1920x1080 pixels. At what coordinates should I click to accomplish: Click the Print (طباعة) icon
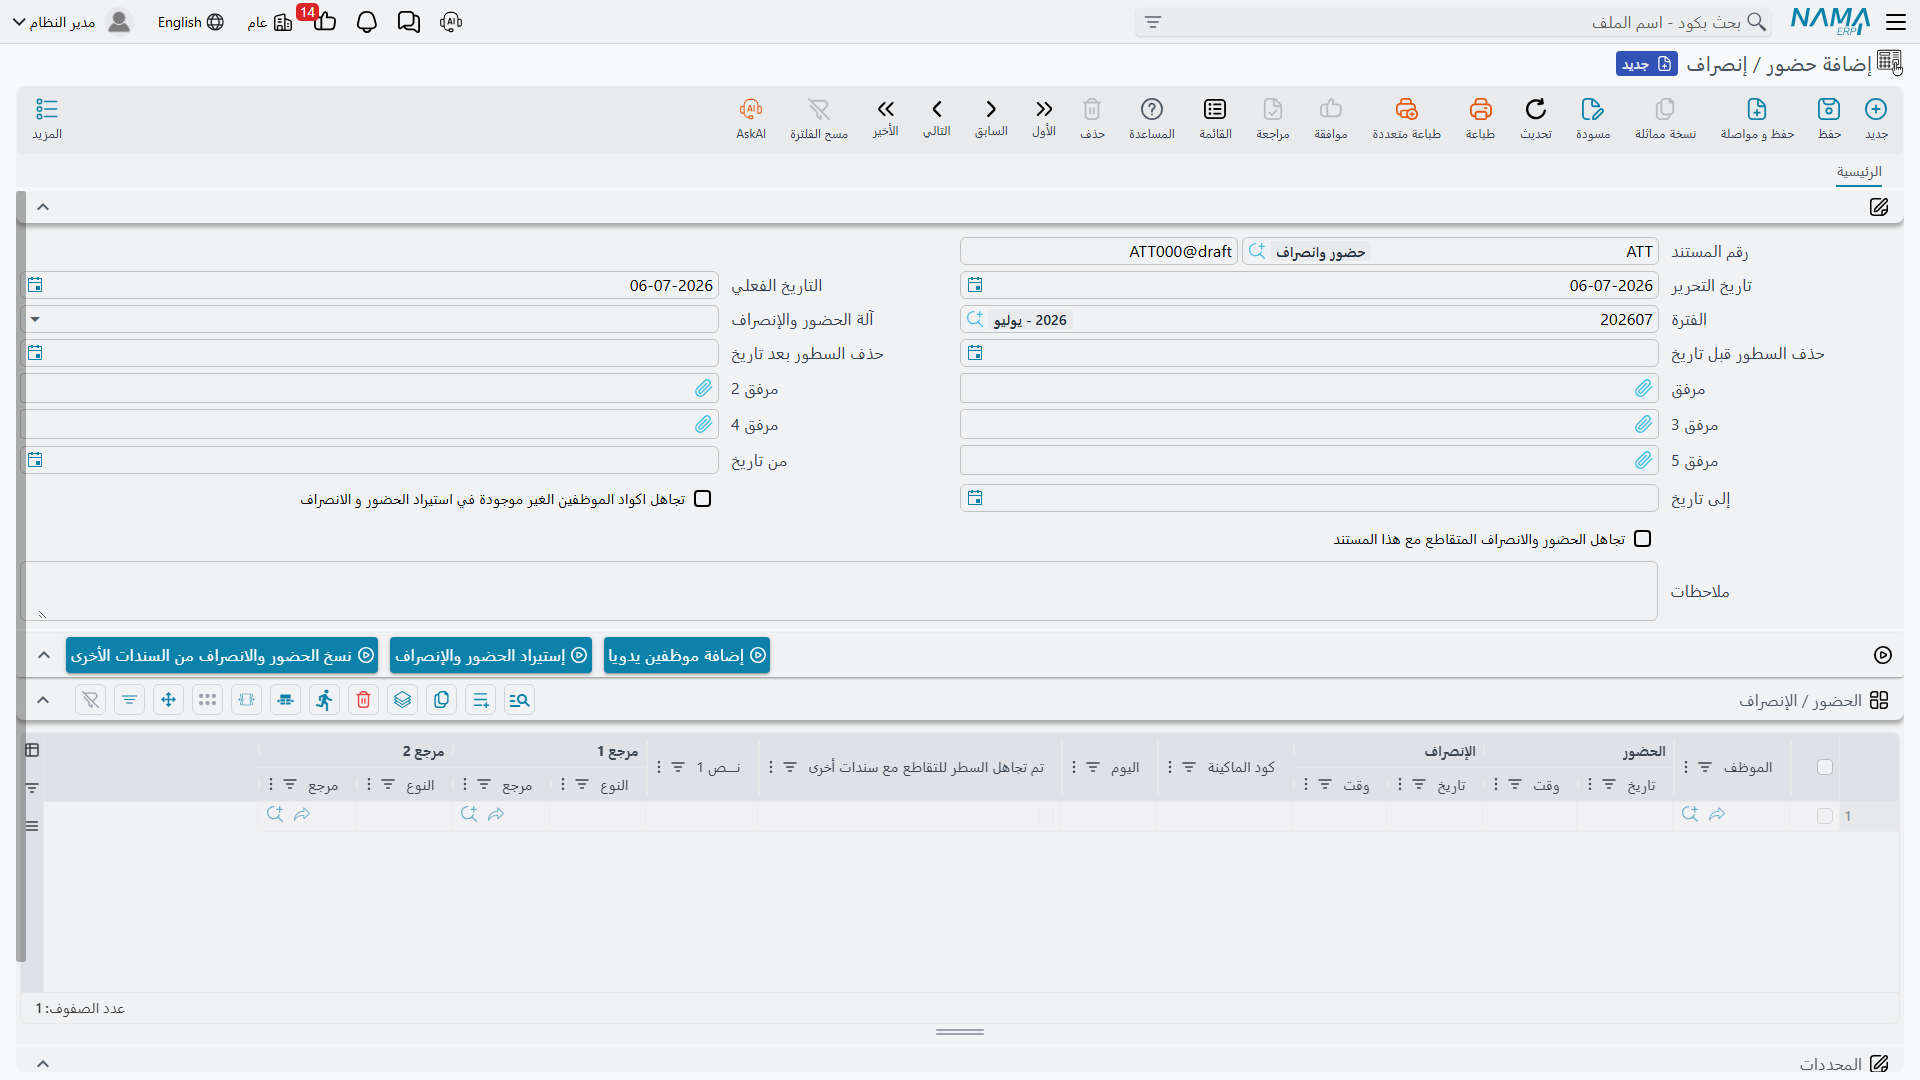pos(1480,109)
